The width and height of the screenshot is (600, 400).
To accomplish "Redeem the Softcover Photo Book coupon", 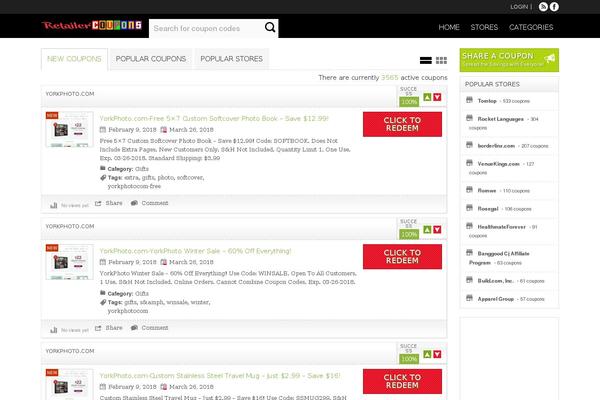I will pos(402,124).
